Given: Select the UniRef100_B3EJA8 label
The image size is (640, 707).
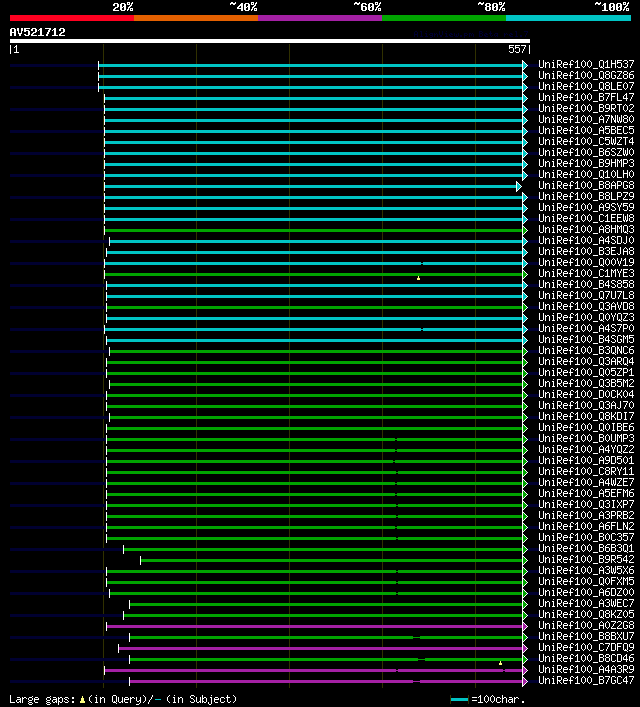Looking at the screenshot, I should [x=586, y=252].
